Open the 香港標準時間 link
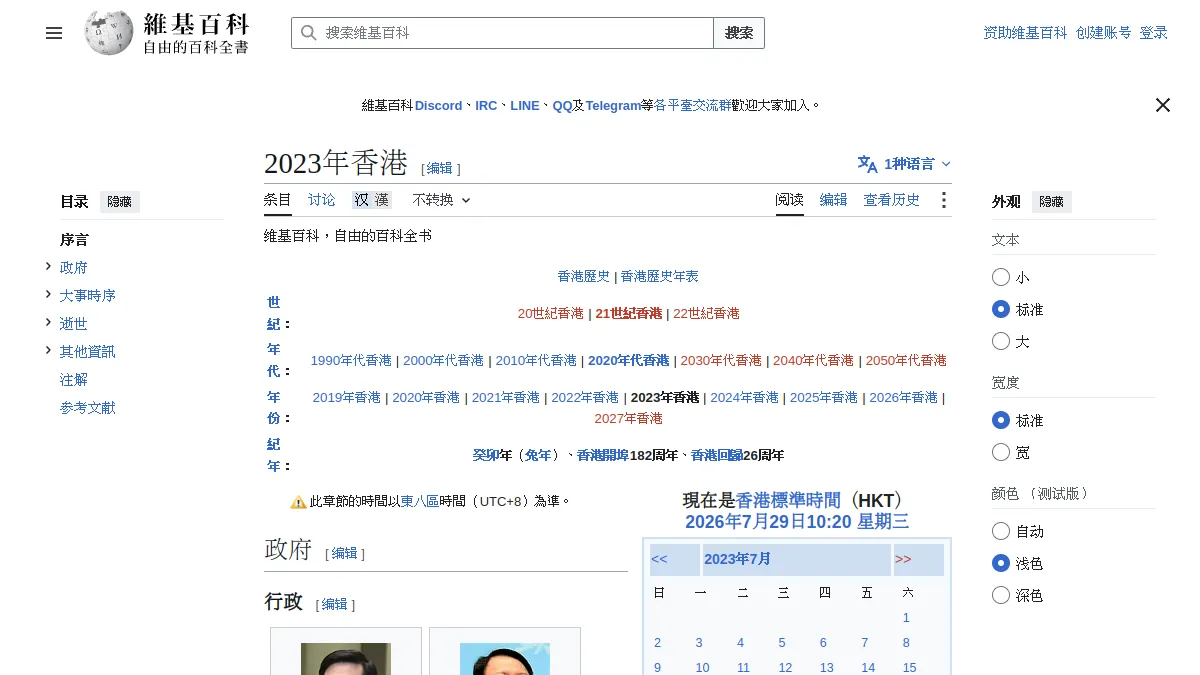The height and width of the screenshot is (675, 1200). pos(789,500)
